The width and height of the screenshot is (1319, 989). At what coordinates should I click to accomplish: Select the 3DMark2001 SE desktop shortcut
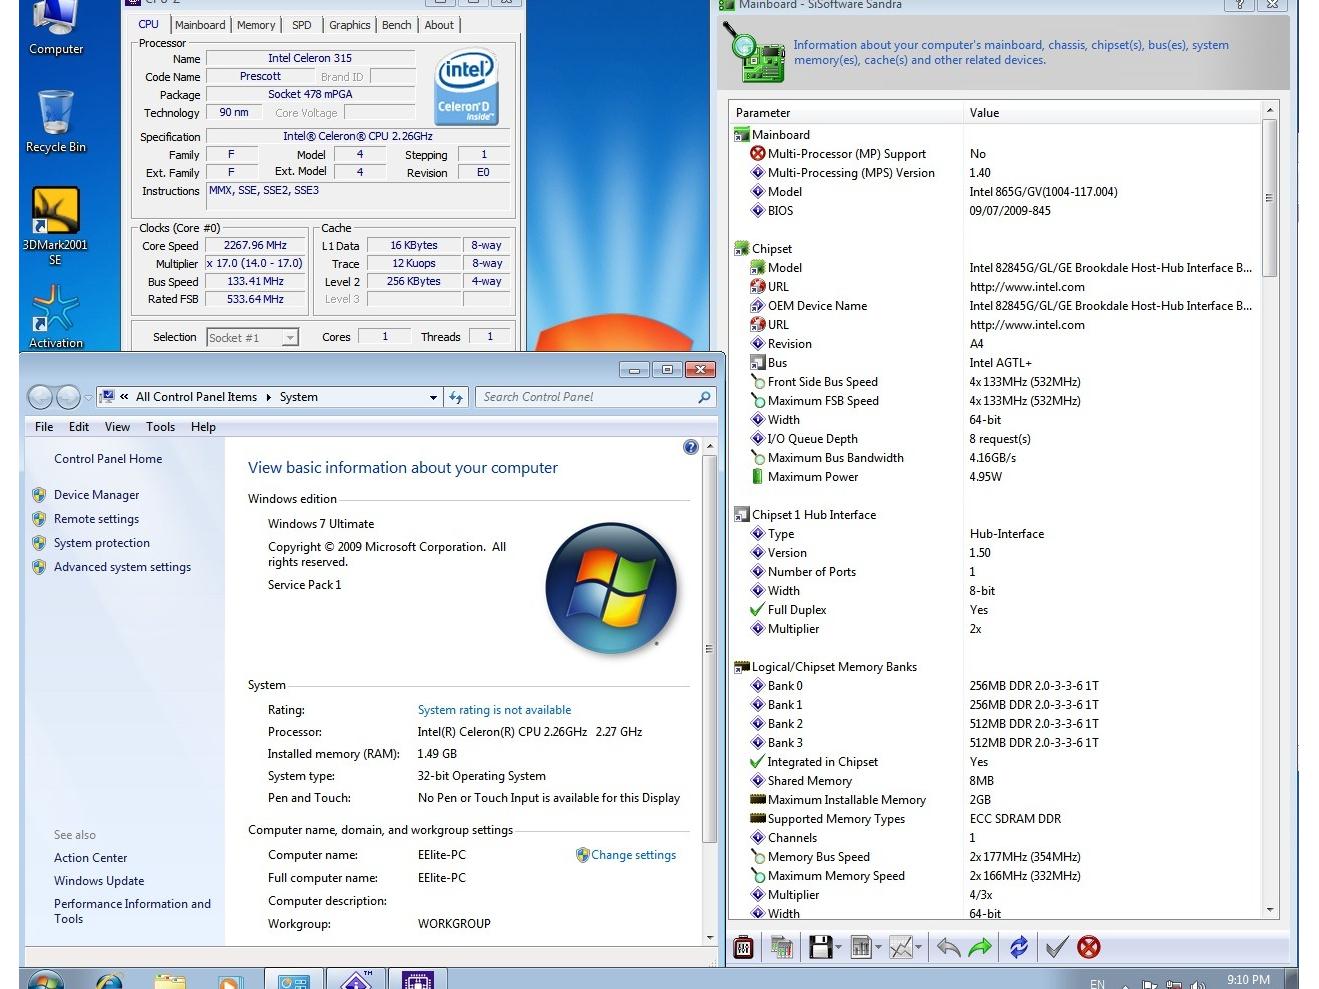[x=55, y=226]
